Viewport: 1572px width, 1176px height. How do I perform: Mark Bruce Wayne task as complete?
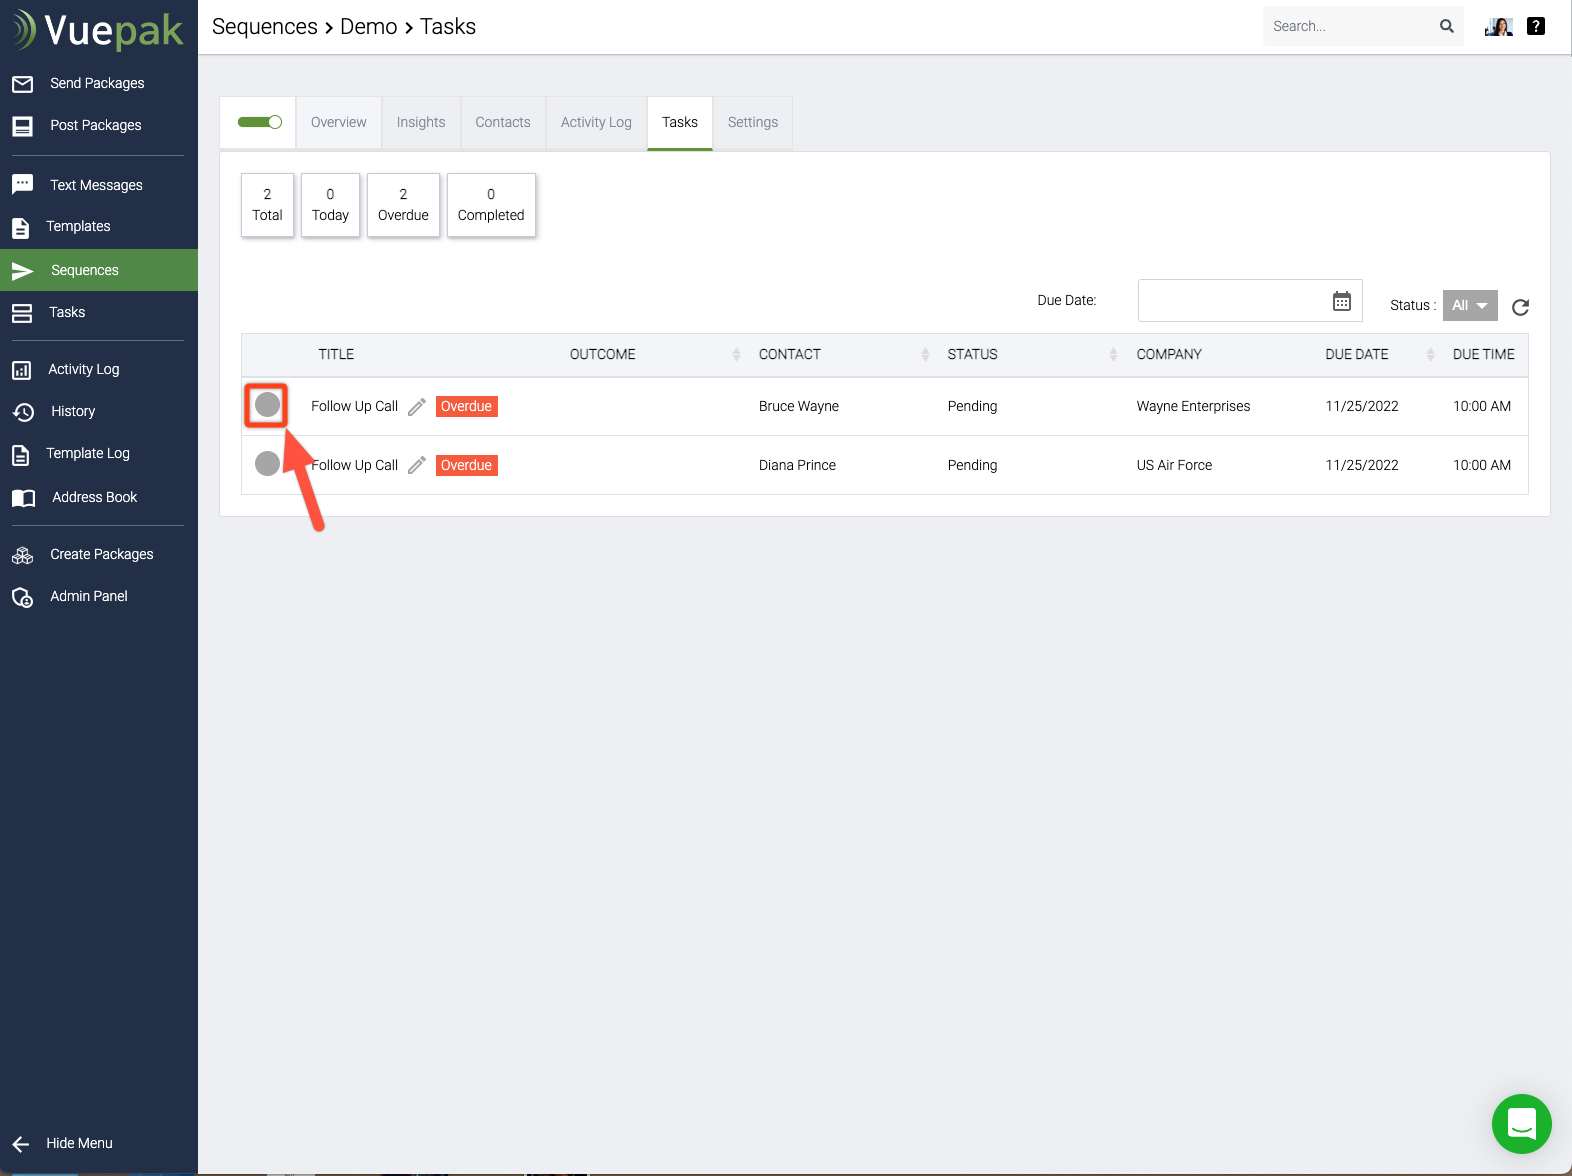click(267, 405)
